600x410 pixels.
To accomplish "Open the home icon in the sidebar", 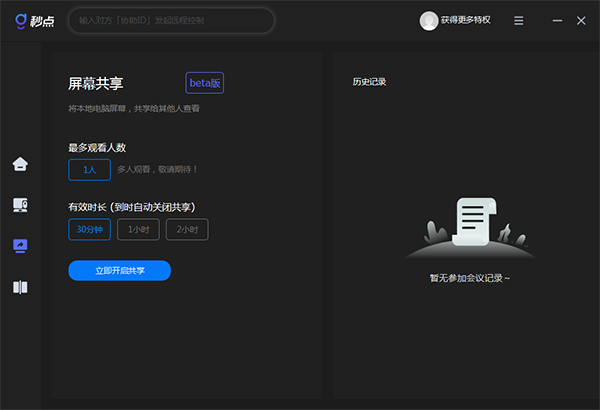I will point(20,164).
